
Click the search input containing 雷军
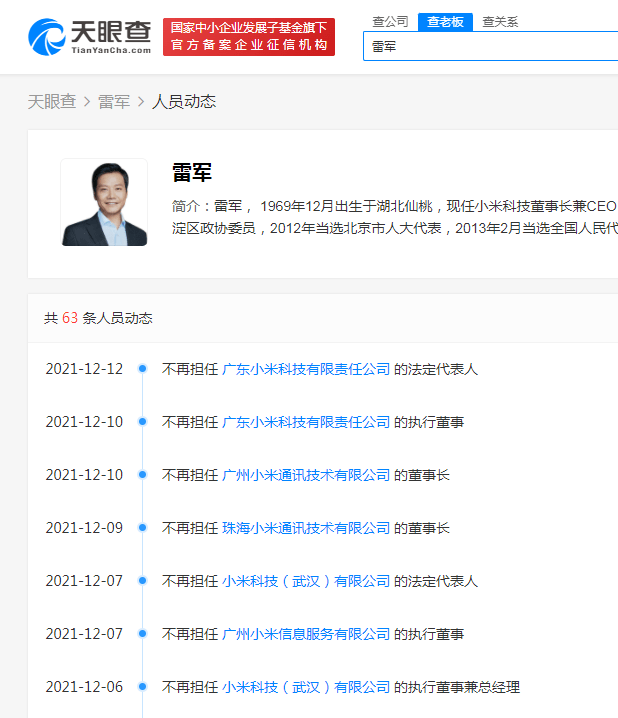490,46
